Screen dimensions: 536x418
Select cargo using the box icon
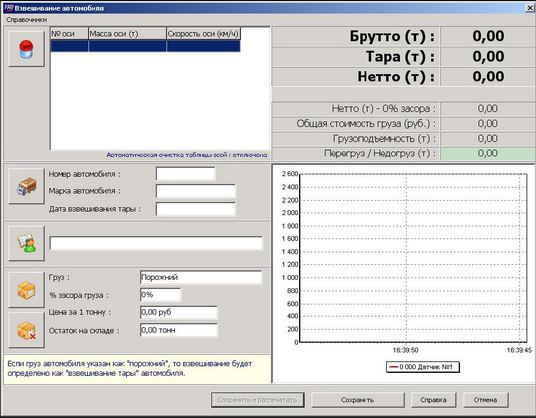point(26,290)
